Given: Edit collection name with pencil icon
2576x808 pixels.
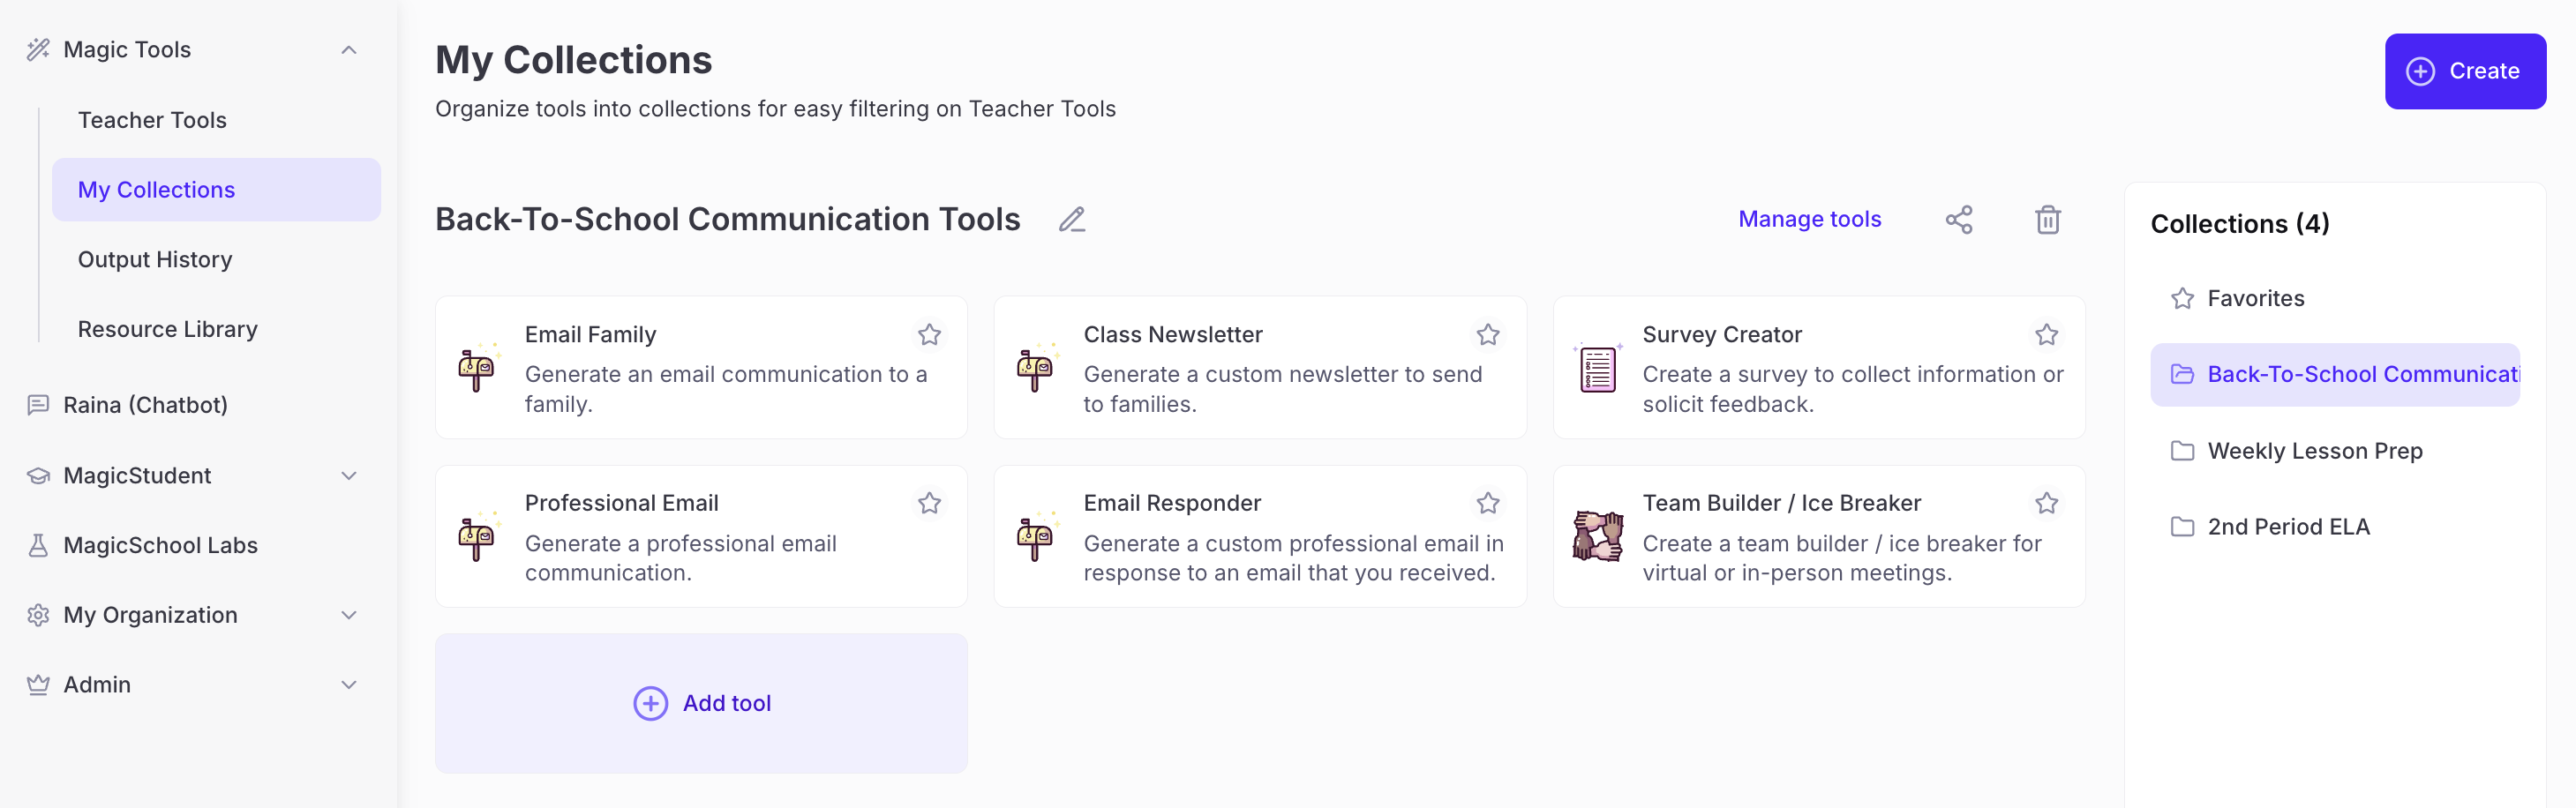Looking at the screenshot, I should click(1072, 219).
